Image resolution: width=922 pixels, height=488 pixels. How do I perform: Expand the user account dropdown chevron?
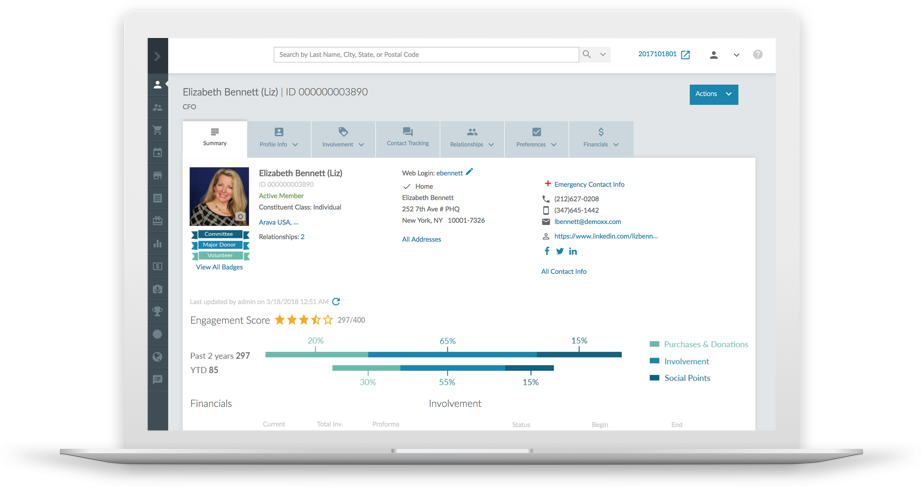(736, 55)
